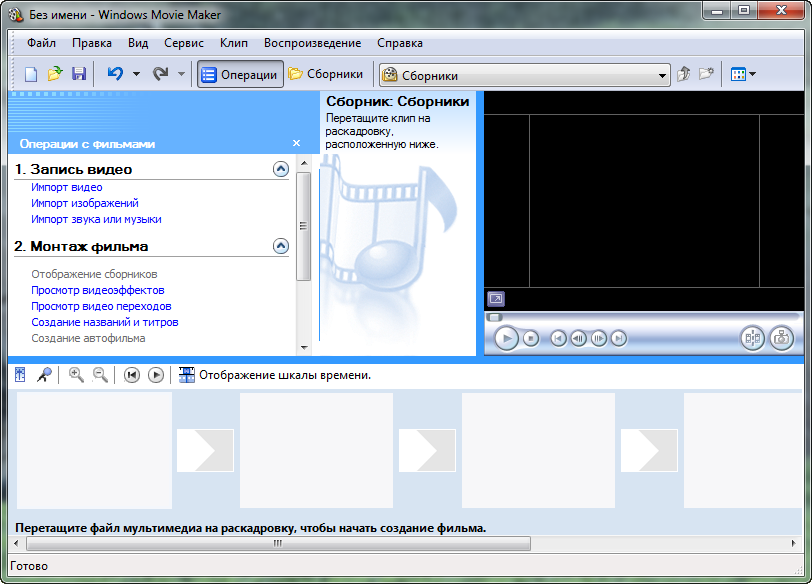This screenshot has width=812, height=584.
Task: Click the storyboard horizontal scrollbar thumb
Action: (278, 543)
